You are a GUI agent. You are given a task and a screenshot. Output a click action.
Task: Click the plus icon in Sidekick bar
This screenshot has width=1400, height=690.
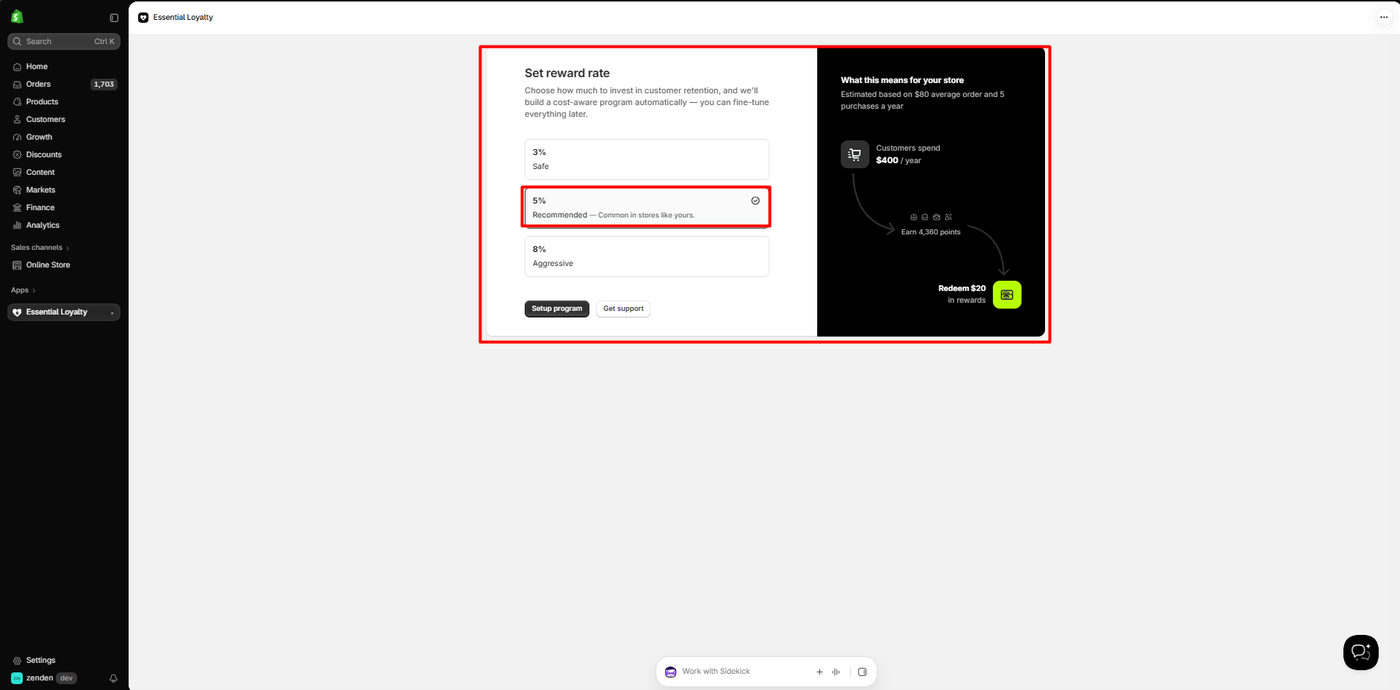[819, 672]
